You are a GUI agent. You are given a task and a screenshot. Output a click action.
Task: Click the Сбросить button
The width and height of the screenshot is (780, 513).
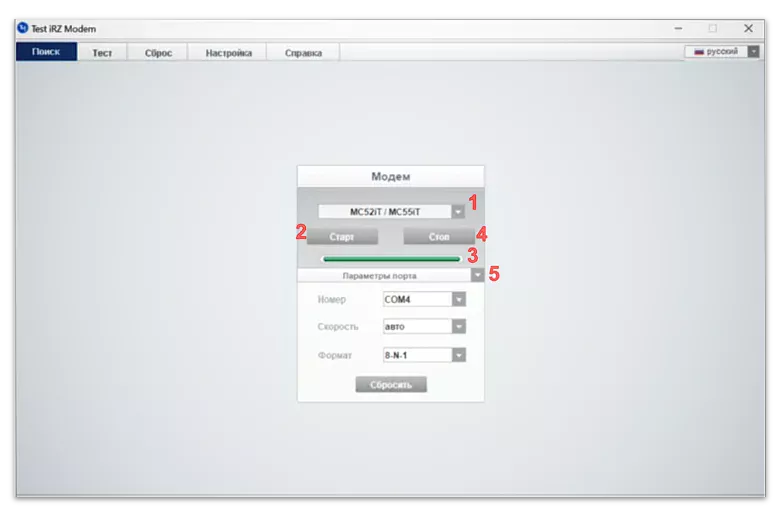[x=391, y=384]
